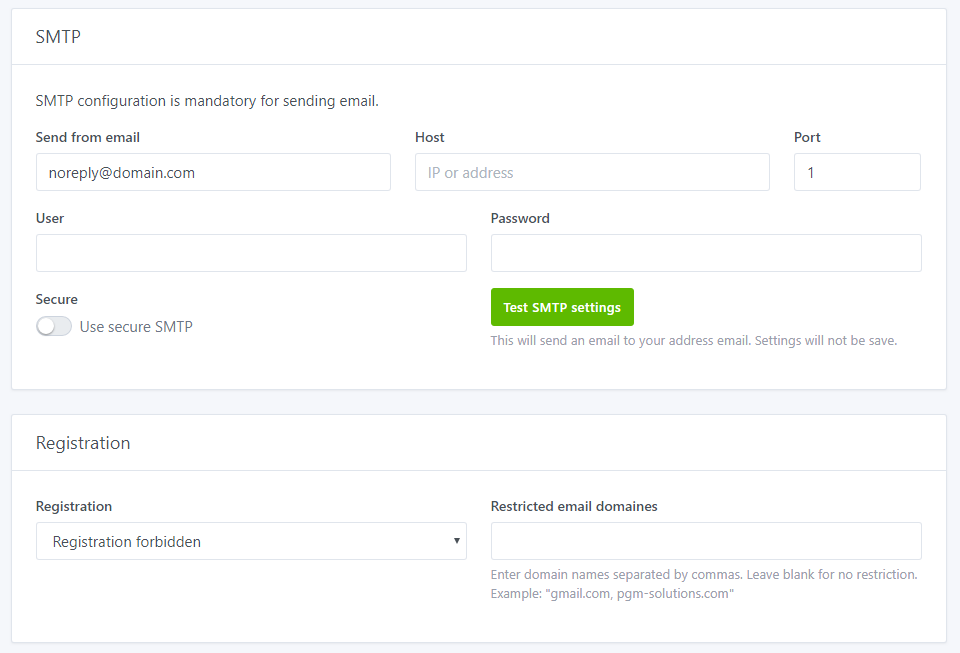Click the SMTP section heading
The height and width of the screenshot is (653, 960).
click(x=58, y=37)
